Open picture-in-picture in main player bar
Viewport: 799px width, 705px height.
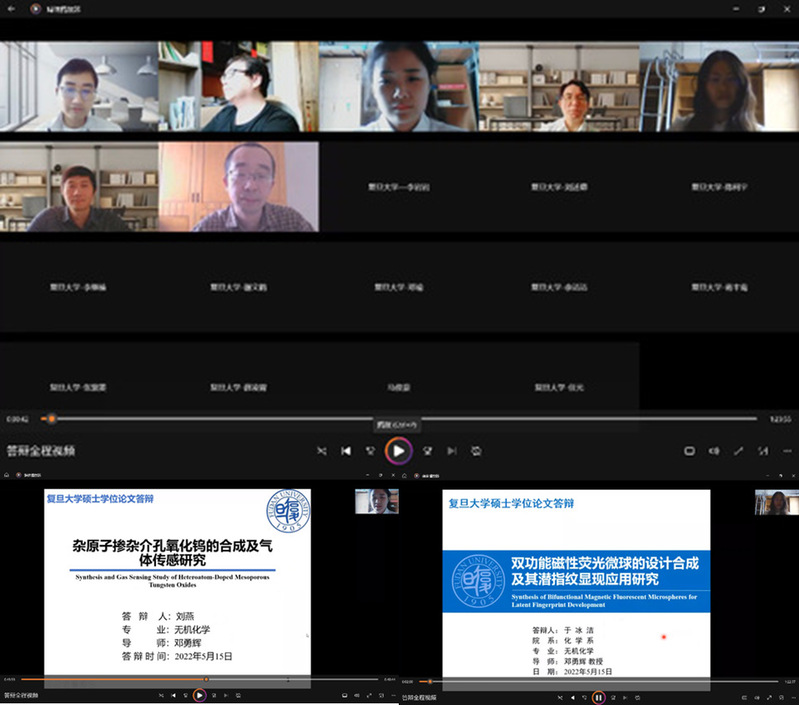pyautogui.click(x=690, y=451)
